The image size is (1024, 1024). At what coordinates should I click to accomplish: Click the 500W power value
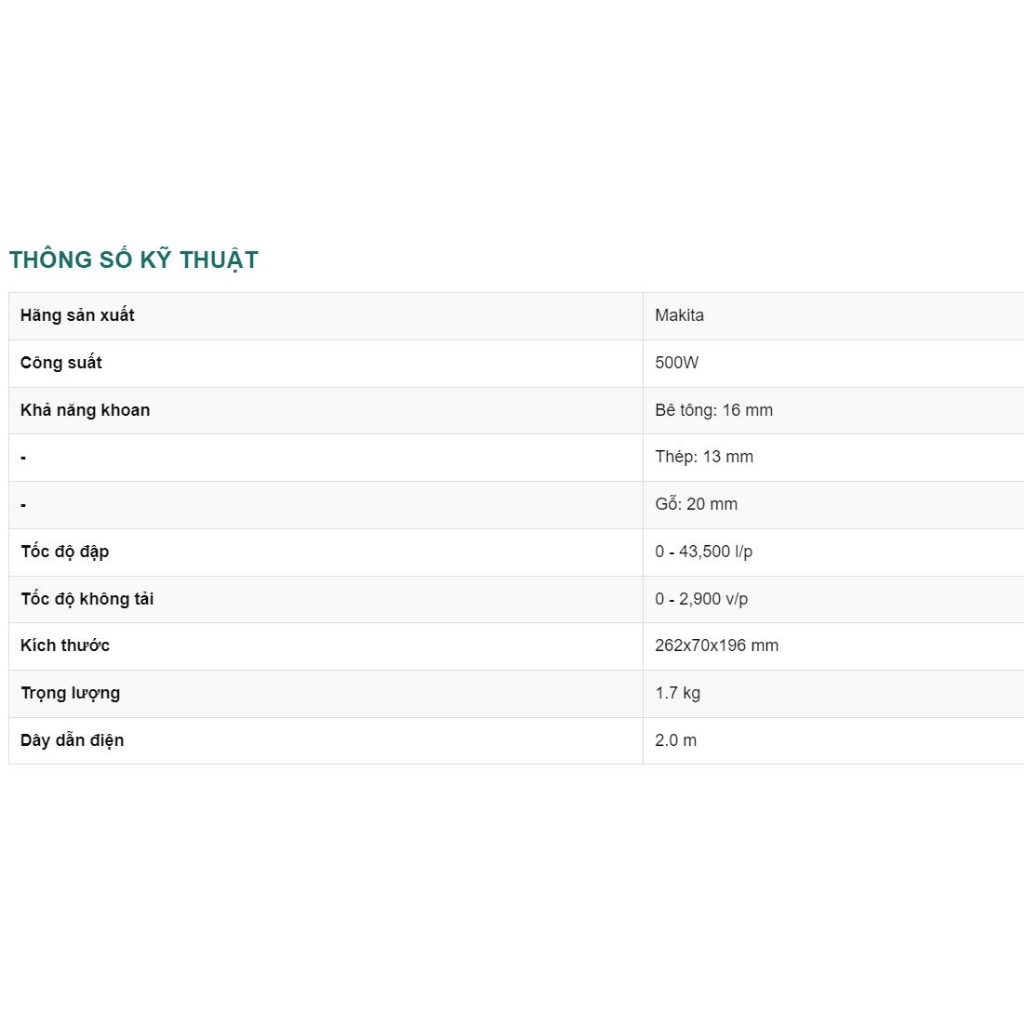pyautogui.click(x=677, y=363)
